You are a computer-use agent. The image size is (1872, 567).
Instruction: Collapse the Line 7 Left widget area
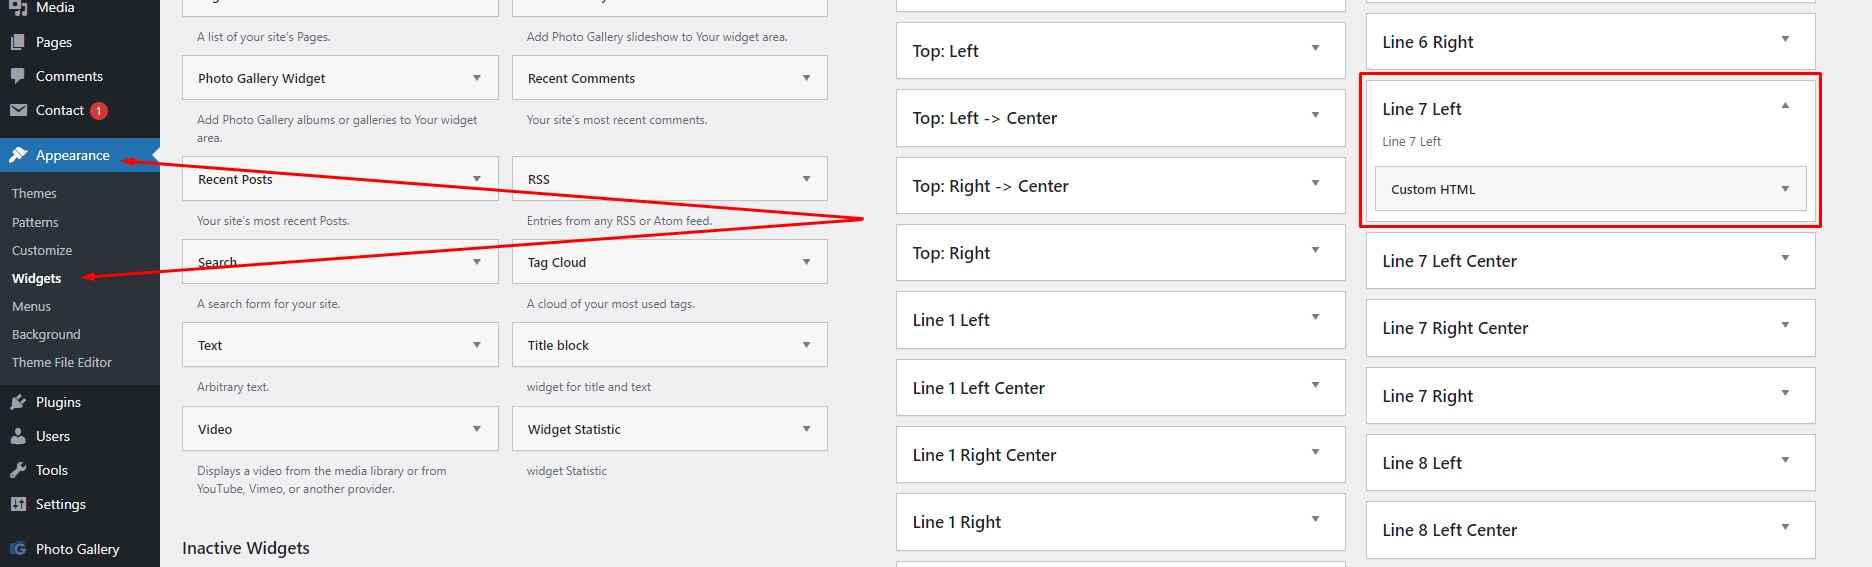pos(1785,106)
